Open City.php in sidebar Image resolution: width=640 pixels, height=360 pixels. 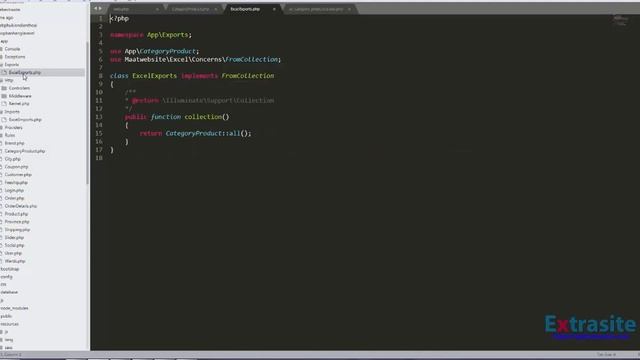pos(12,159)
